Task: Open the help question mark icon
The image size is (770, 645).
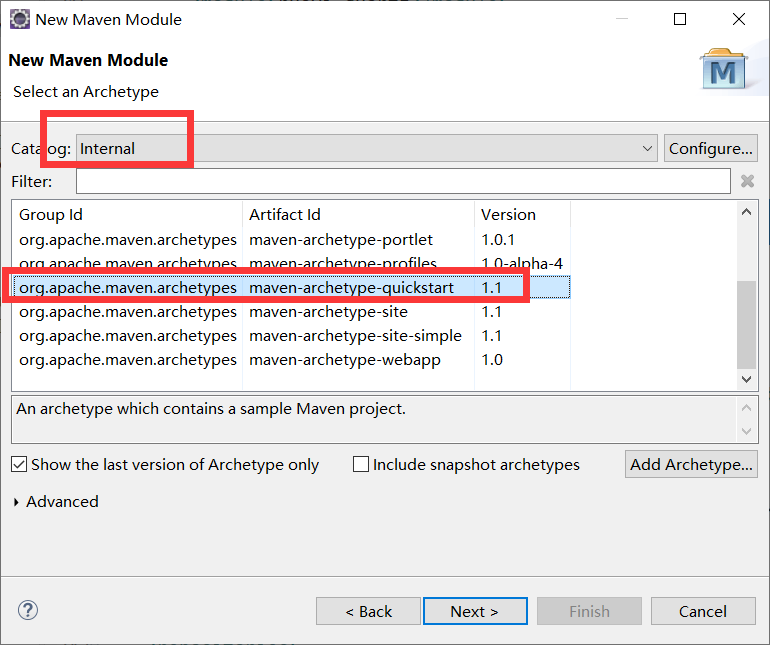Action: [x=28, y=611]
